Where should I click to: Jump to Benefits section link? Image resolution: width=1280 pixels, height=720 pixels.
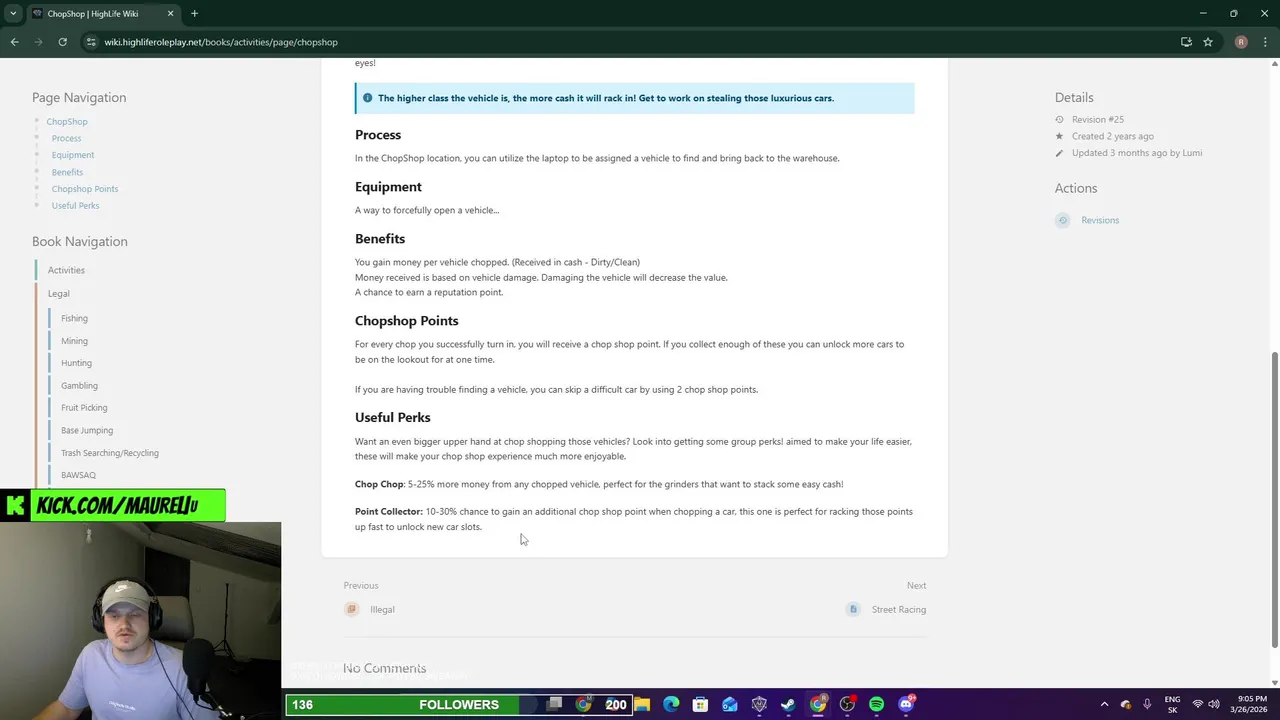click(x=67, y=172)
